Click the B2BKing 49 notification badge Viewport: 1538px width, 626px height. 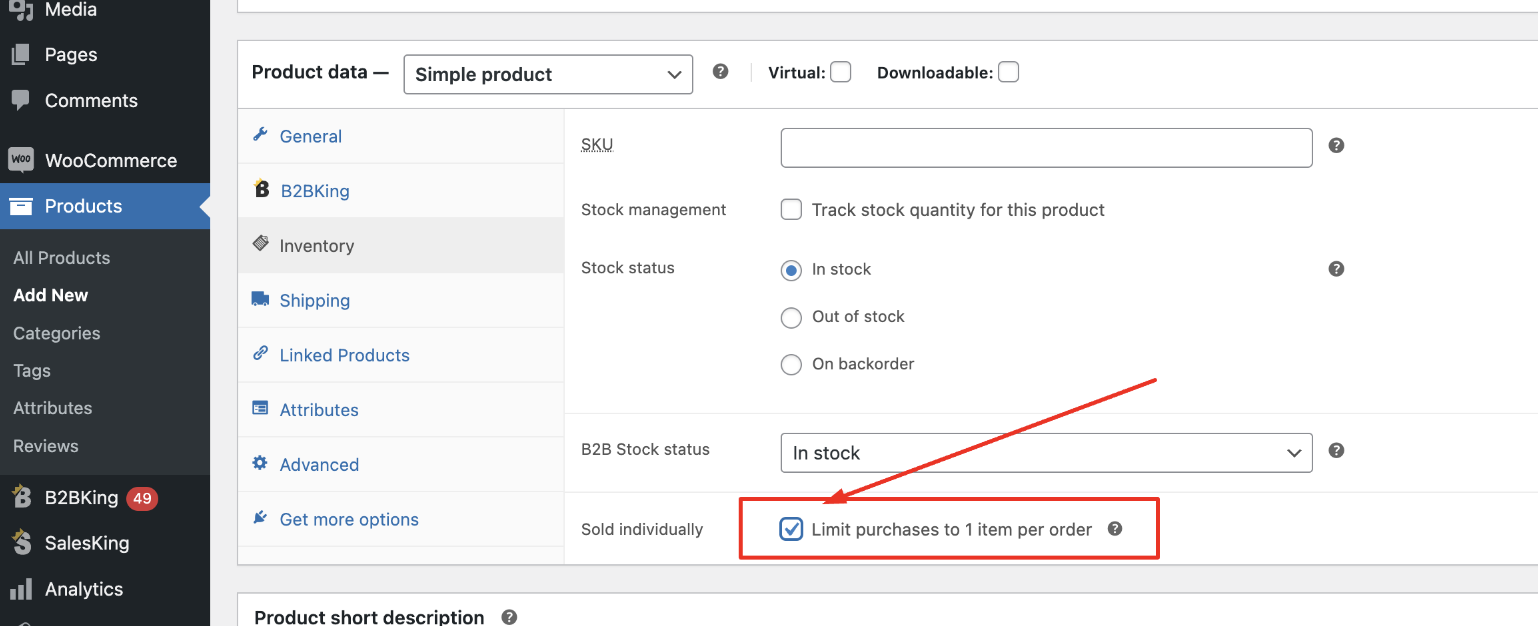(142, 498)
